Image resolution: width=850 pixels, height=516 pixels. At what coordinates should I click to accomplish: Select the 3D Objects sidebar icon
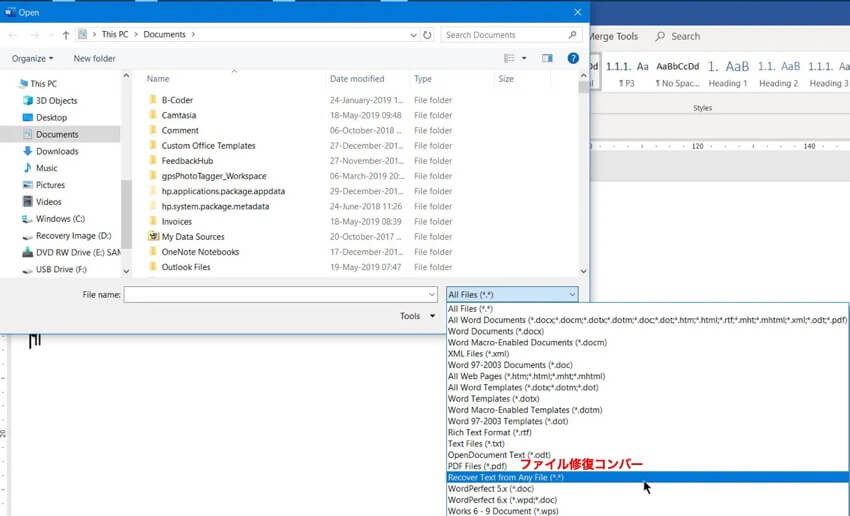(26, 101)
